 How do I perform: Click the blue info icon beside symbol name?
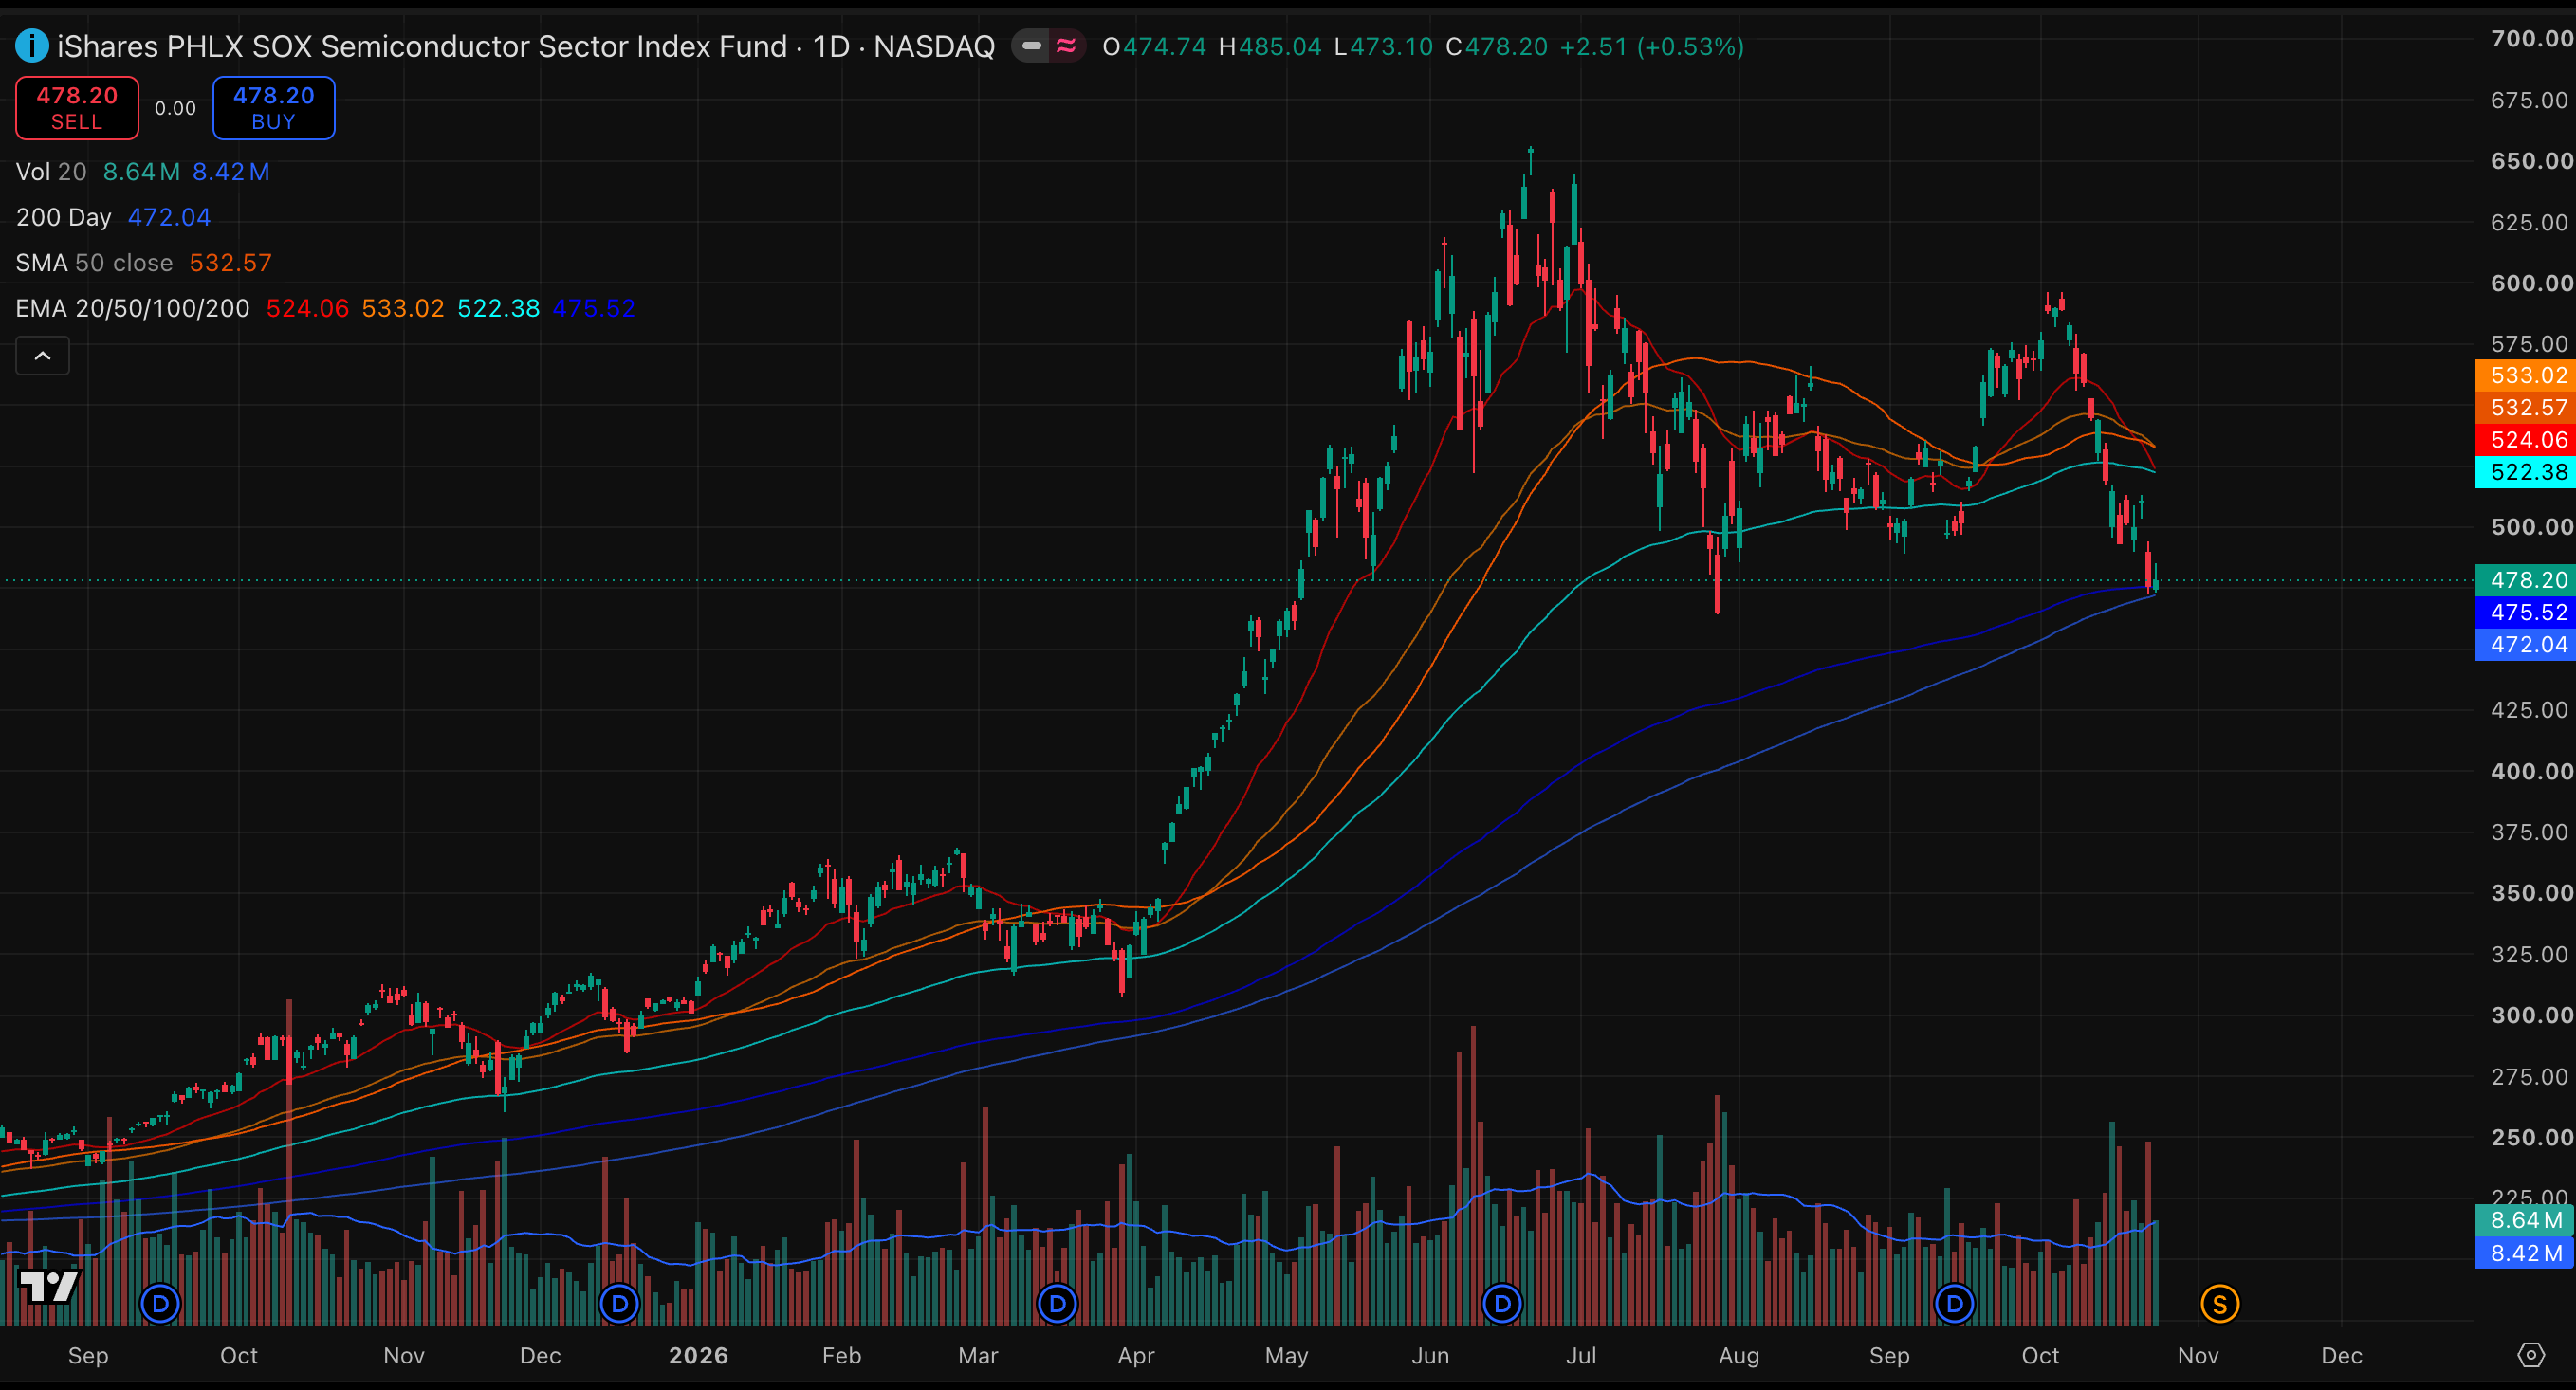[32, 46]
